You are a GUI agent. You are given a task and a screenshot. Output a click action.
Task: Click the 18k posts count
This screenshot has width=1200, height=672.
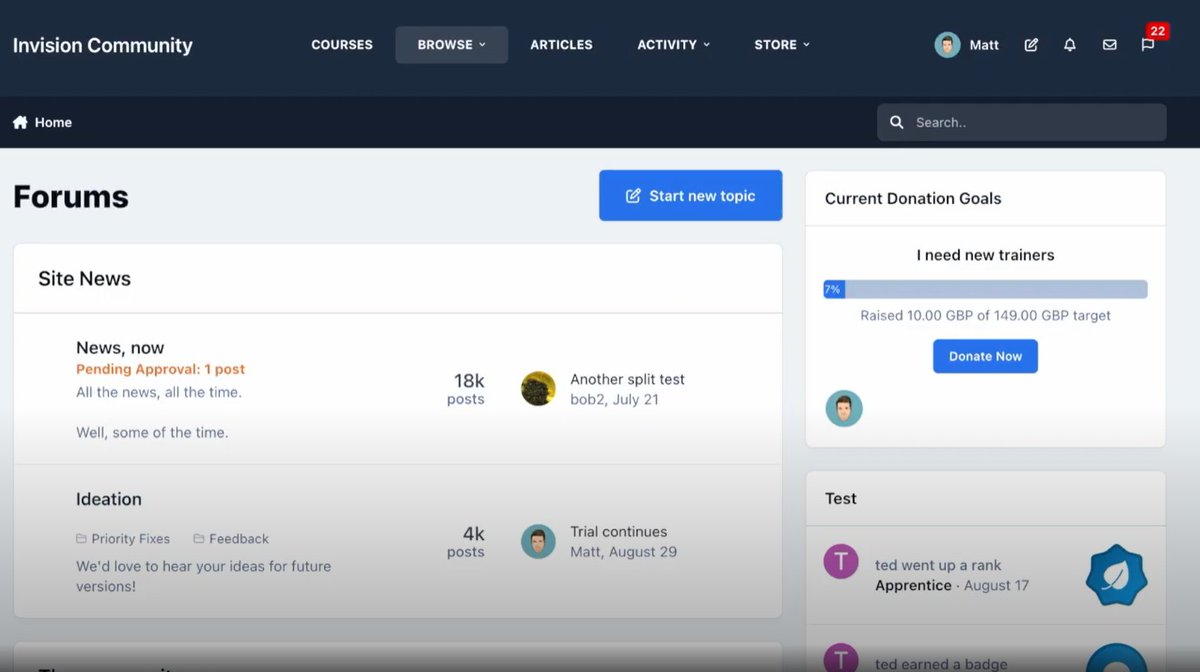pyautogui.click(x=466, y=389)
